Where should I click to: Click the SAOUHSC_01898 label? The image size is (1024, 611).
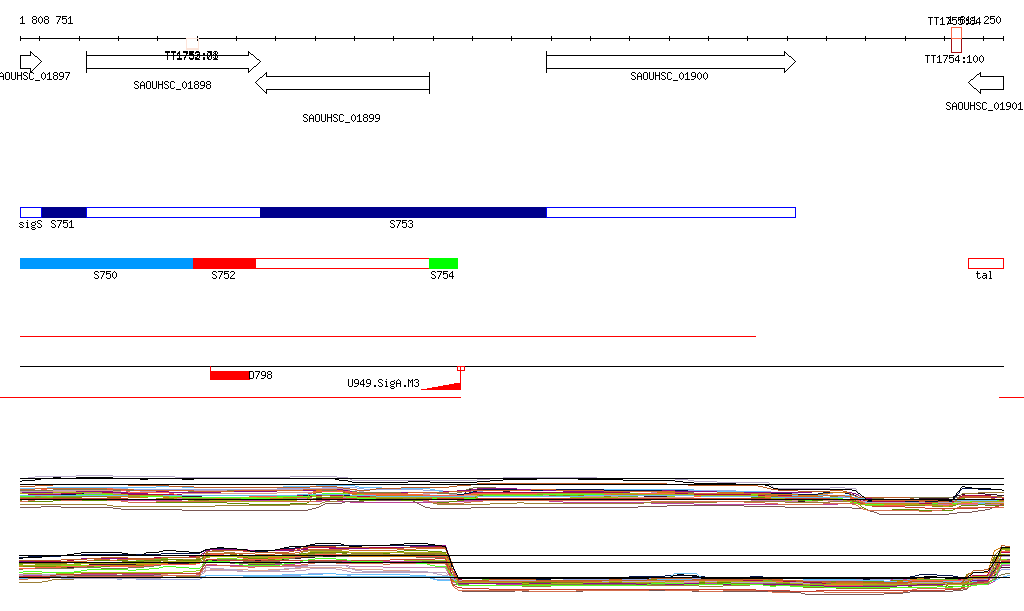click(172, 85)
